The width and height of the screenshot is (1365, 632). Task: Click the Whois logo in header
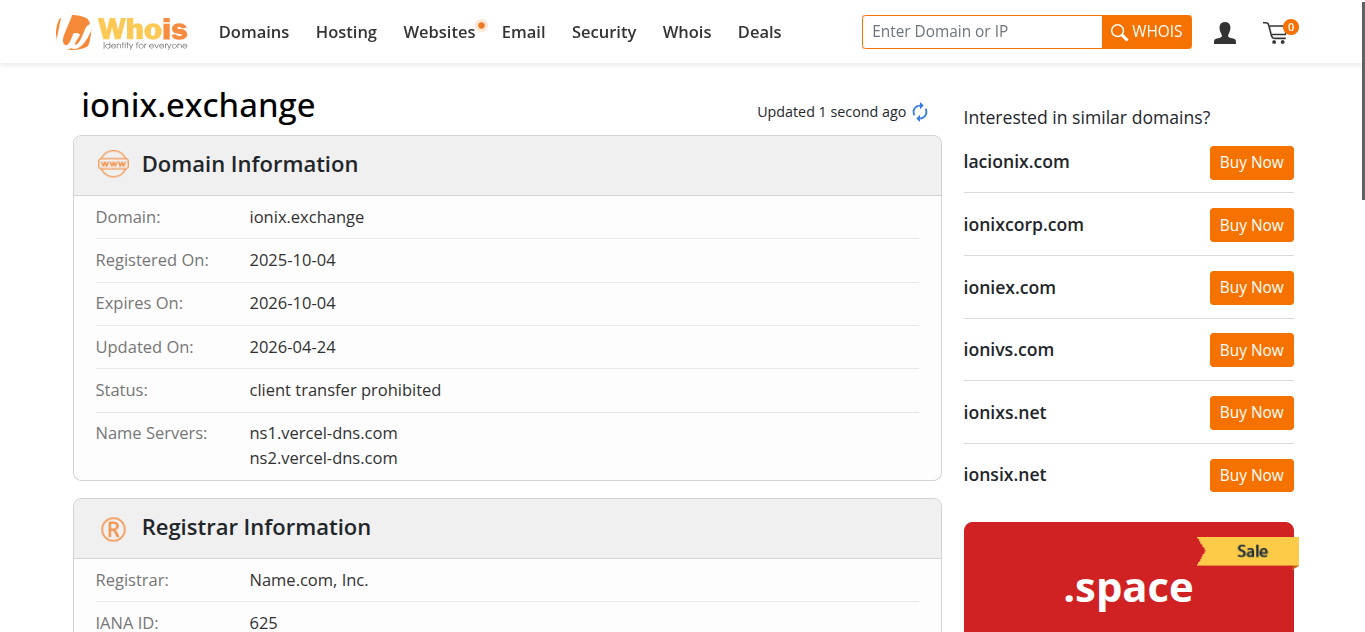point(122,32)
